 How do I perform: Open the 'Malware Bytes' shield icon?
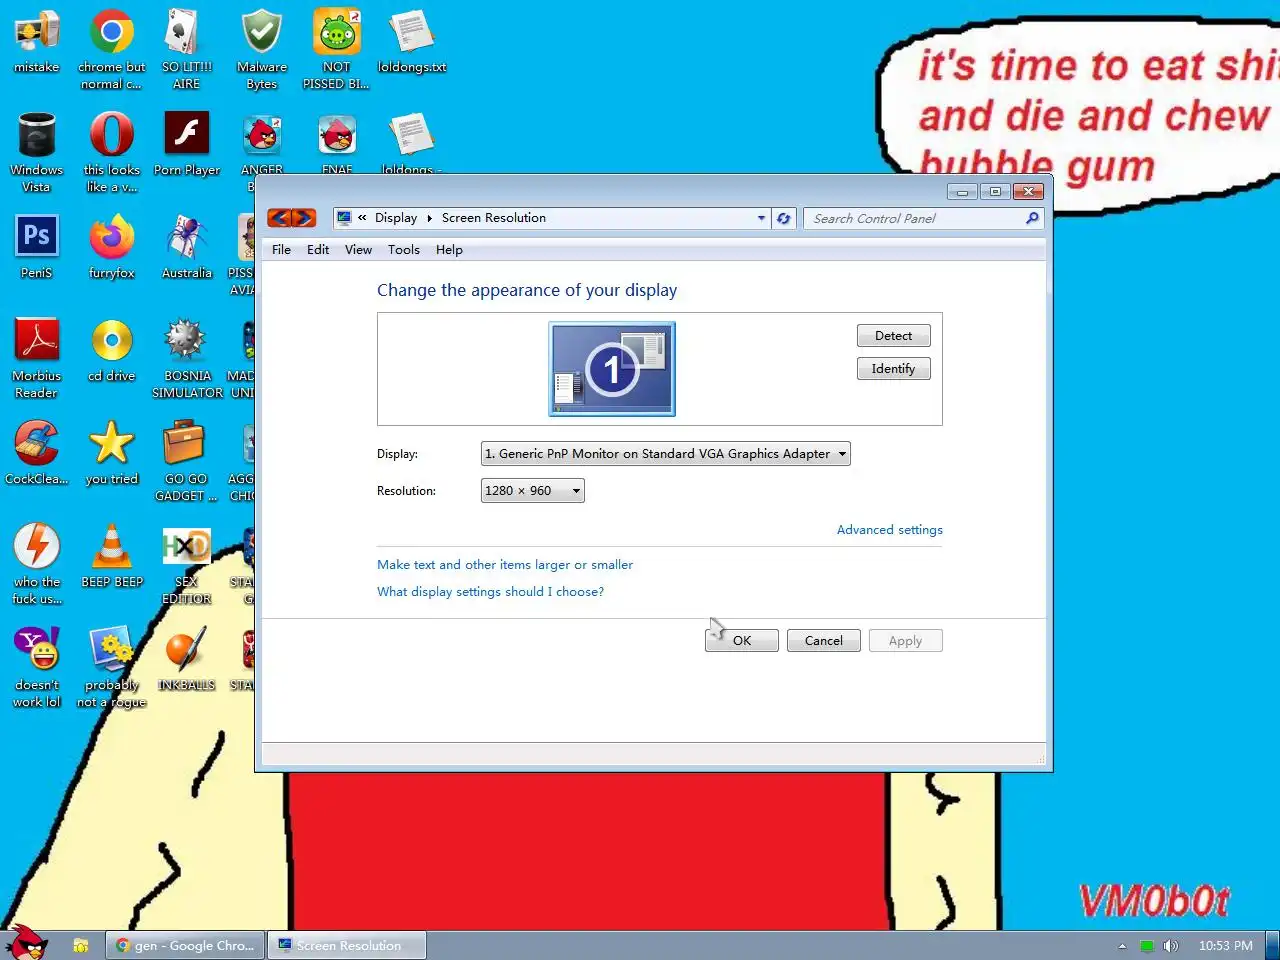[262, 50]
